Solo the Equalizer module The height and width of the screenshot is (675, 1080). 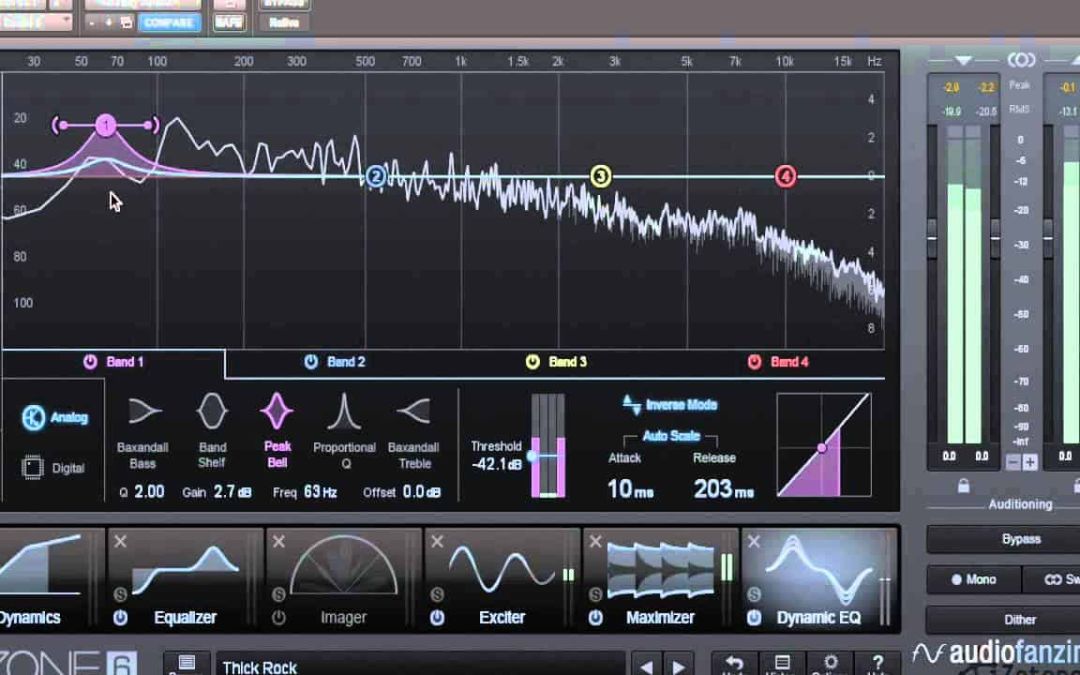[121, 594]
